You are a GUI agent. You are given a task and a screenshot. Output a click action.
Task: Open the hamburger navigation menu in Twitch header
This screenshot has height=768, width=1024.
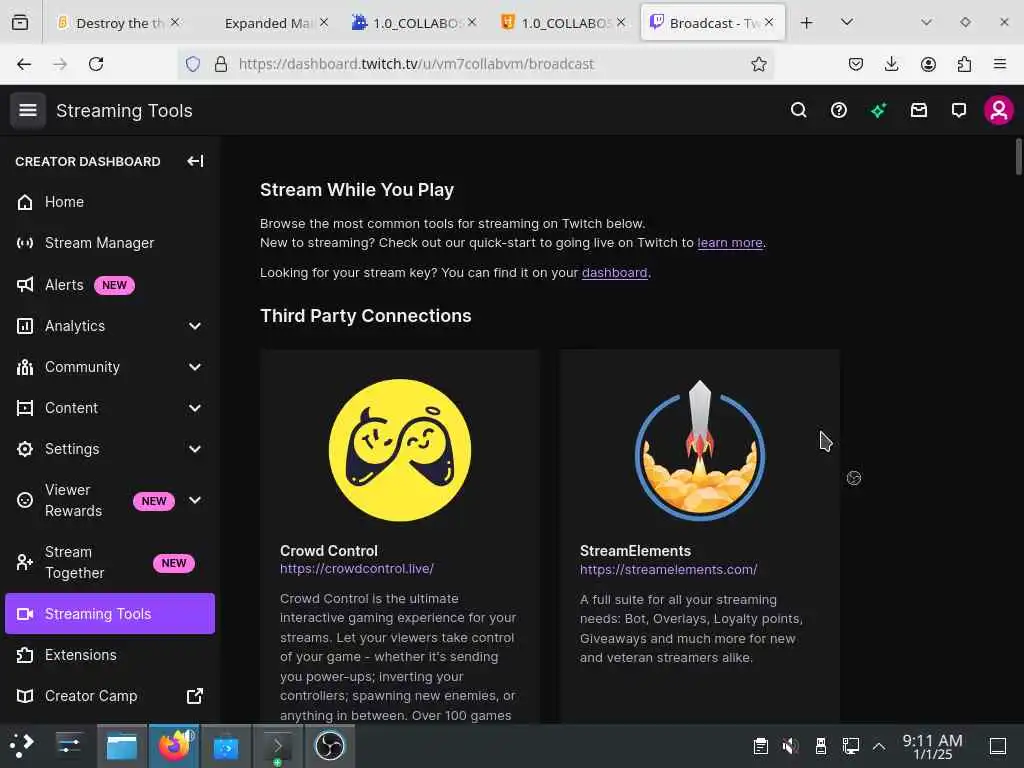(27, 110)
